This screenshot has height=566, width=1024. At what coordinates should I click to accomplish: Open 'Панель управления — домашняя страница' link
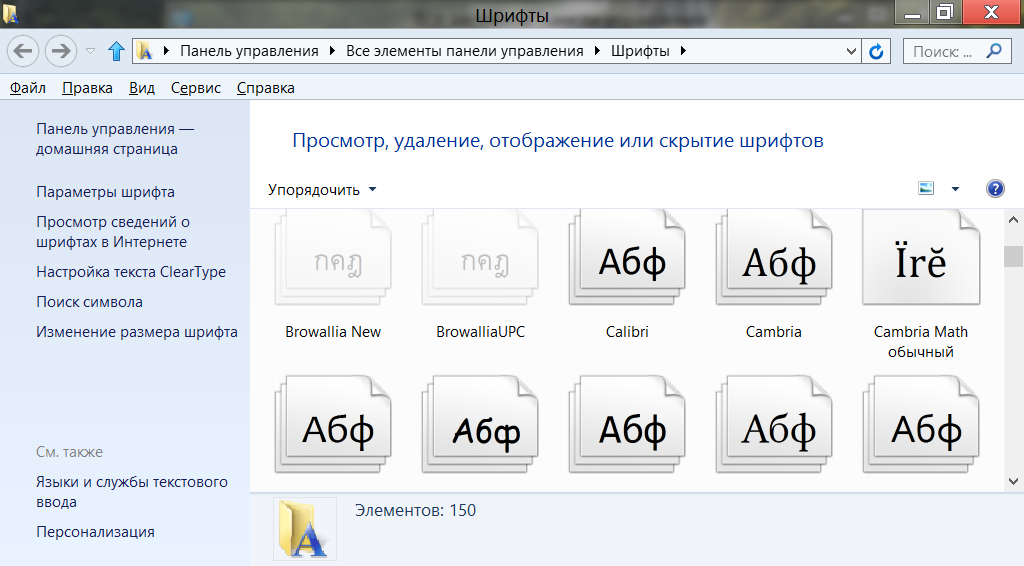point(115,138)
